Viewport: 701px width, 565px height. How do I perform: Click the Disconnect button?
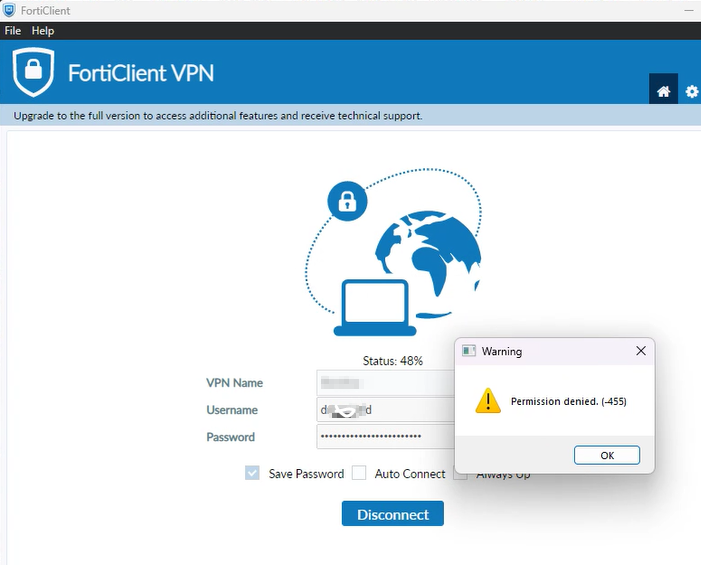click(392, 514)
